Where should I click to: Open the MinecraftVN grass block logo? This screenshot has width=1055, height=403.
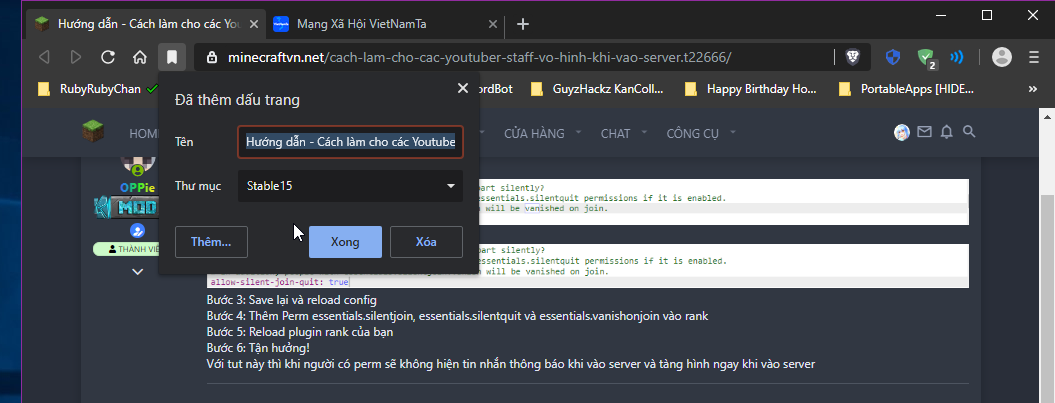point(94,131)
